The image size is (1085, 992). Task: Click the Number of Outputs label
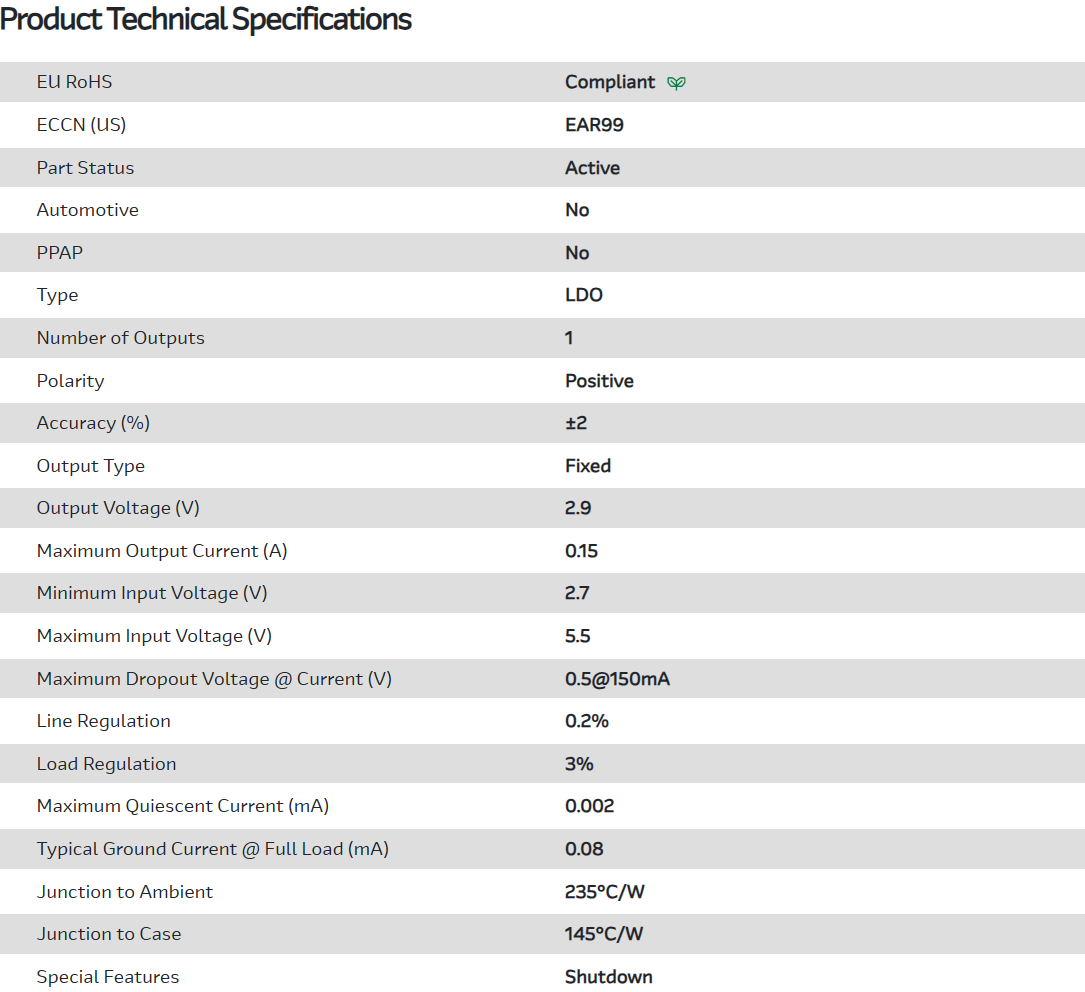point(120,338)
